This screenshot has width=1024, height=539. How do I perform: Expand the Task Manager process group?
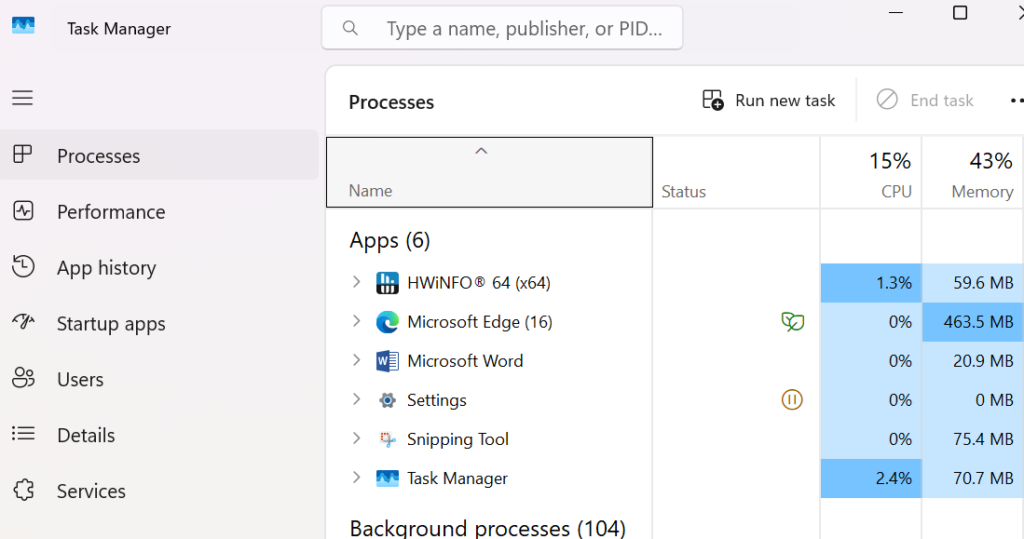pos(357,478)
